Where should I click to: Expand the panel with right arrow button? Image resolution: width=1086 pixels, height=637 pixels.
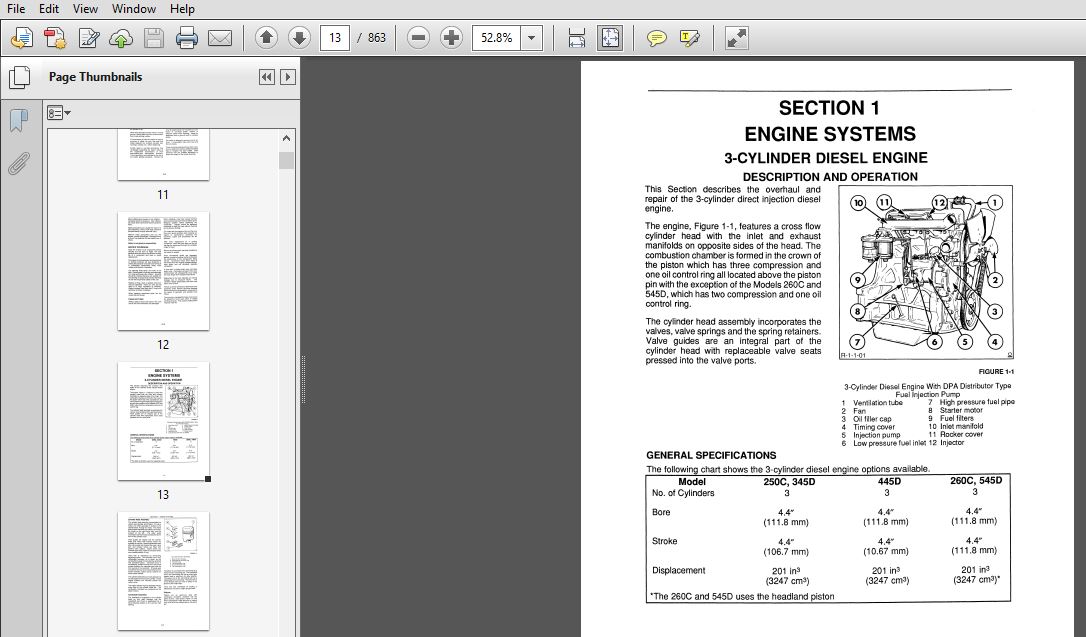coord(288,77)
